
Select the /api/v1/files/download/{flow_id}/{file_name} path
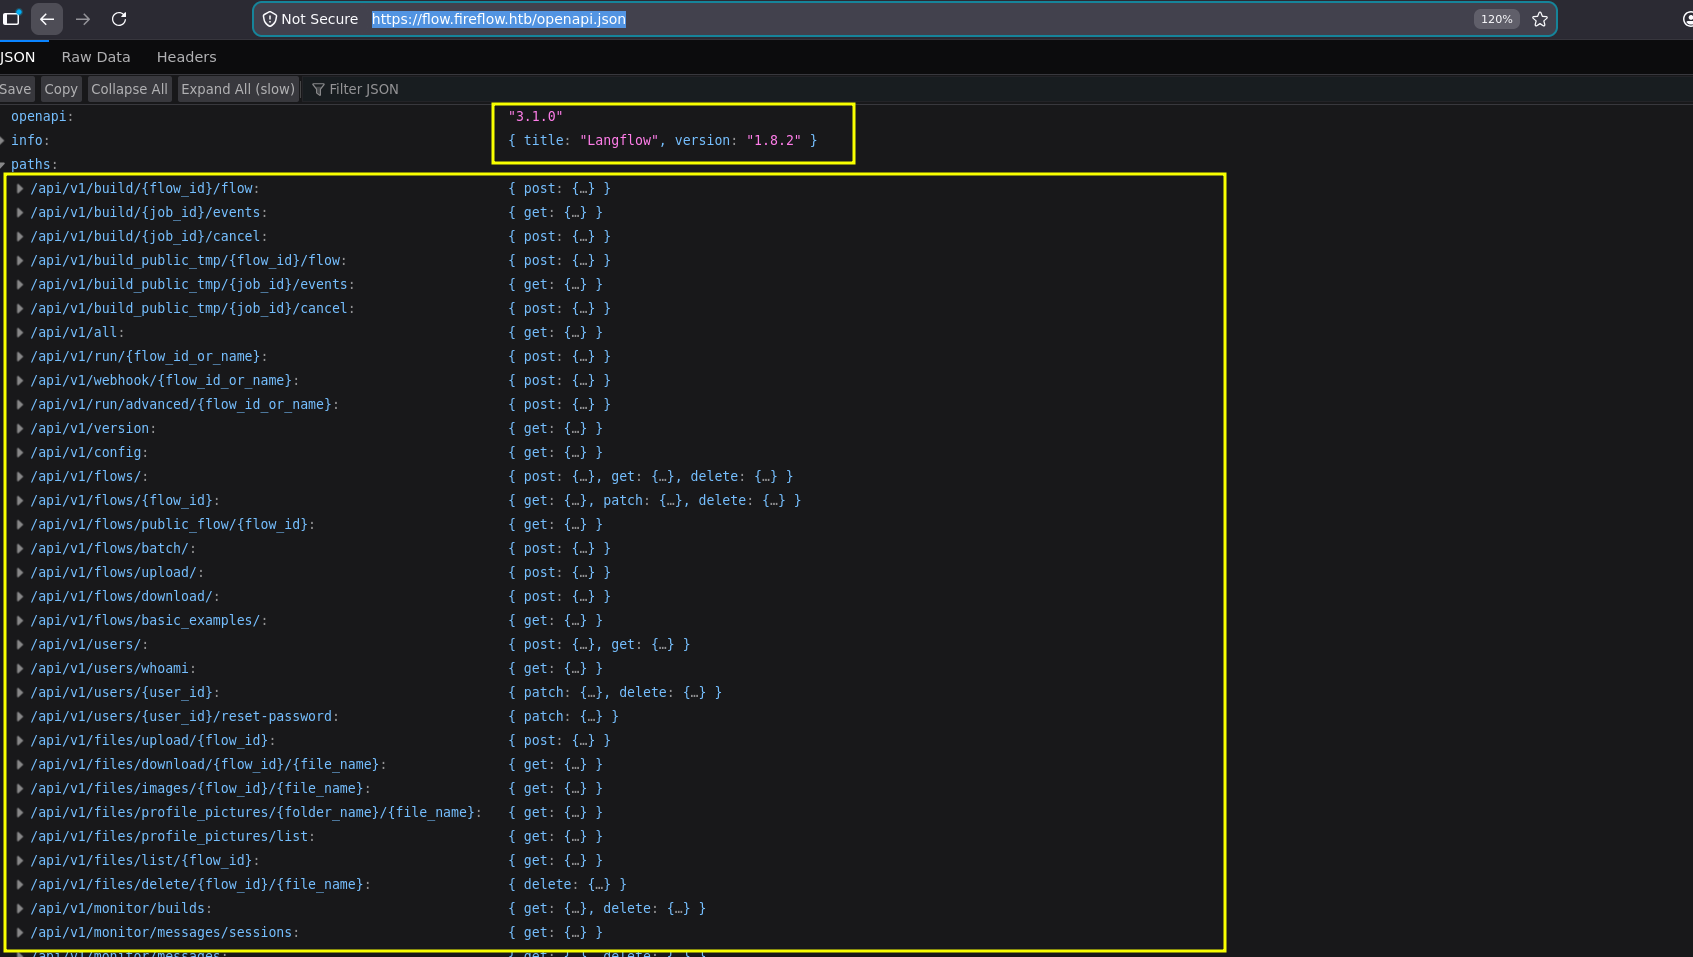(x=208, y=764)
